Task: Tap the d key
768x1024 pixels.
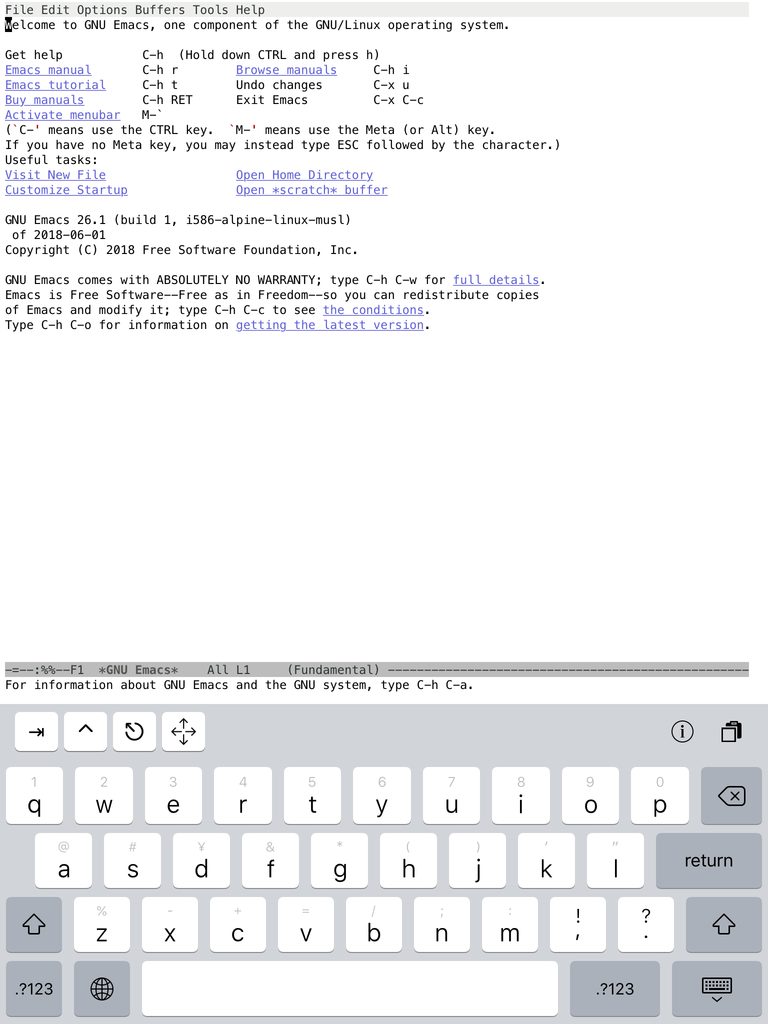Action: [x=201, y=861]
